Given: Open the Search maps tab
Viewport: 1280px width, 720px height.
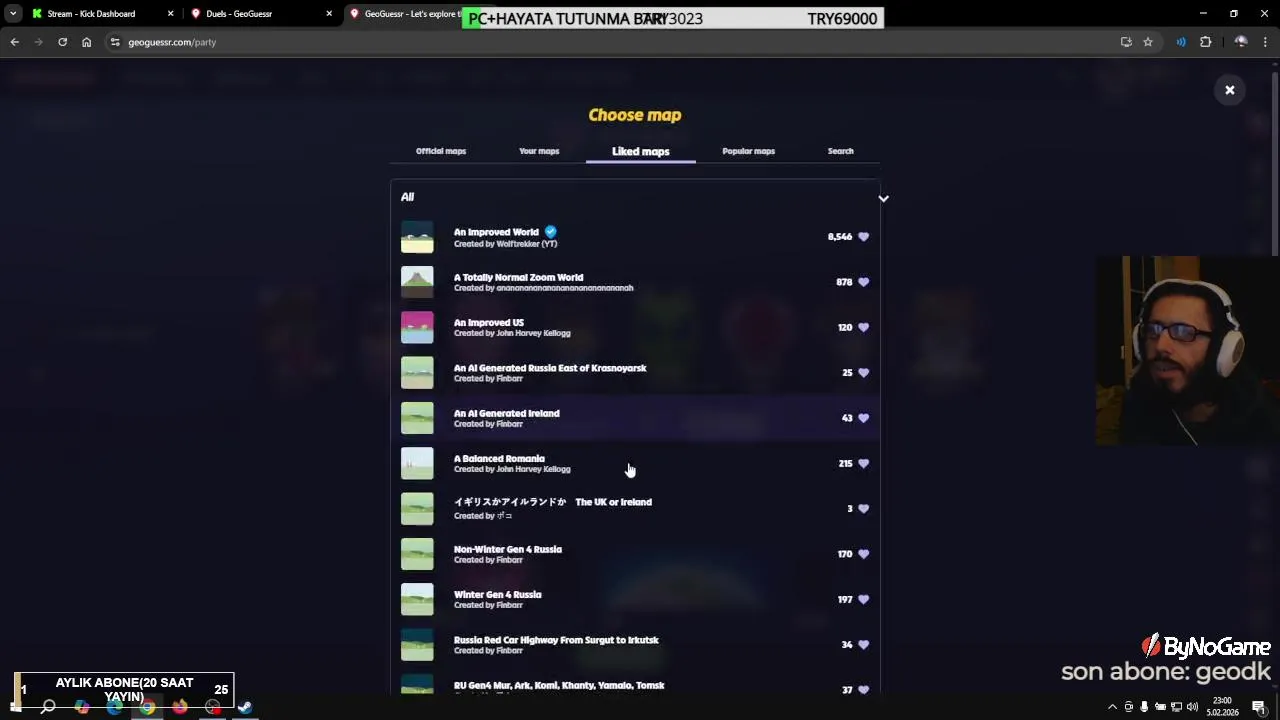Looking at the screenshot, I should (x=840, y=151).
